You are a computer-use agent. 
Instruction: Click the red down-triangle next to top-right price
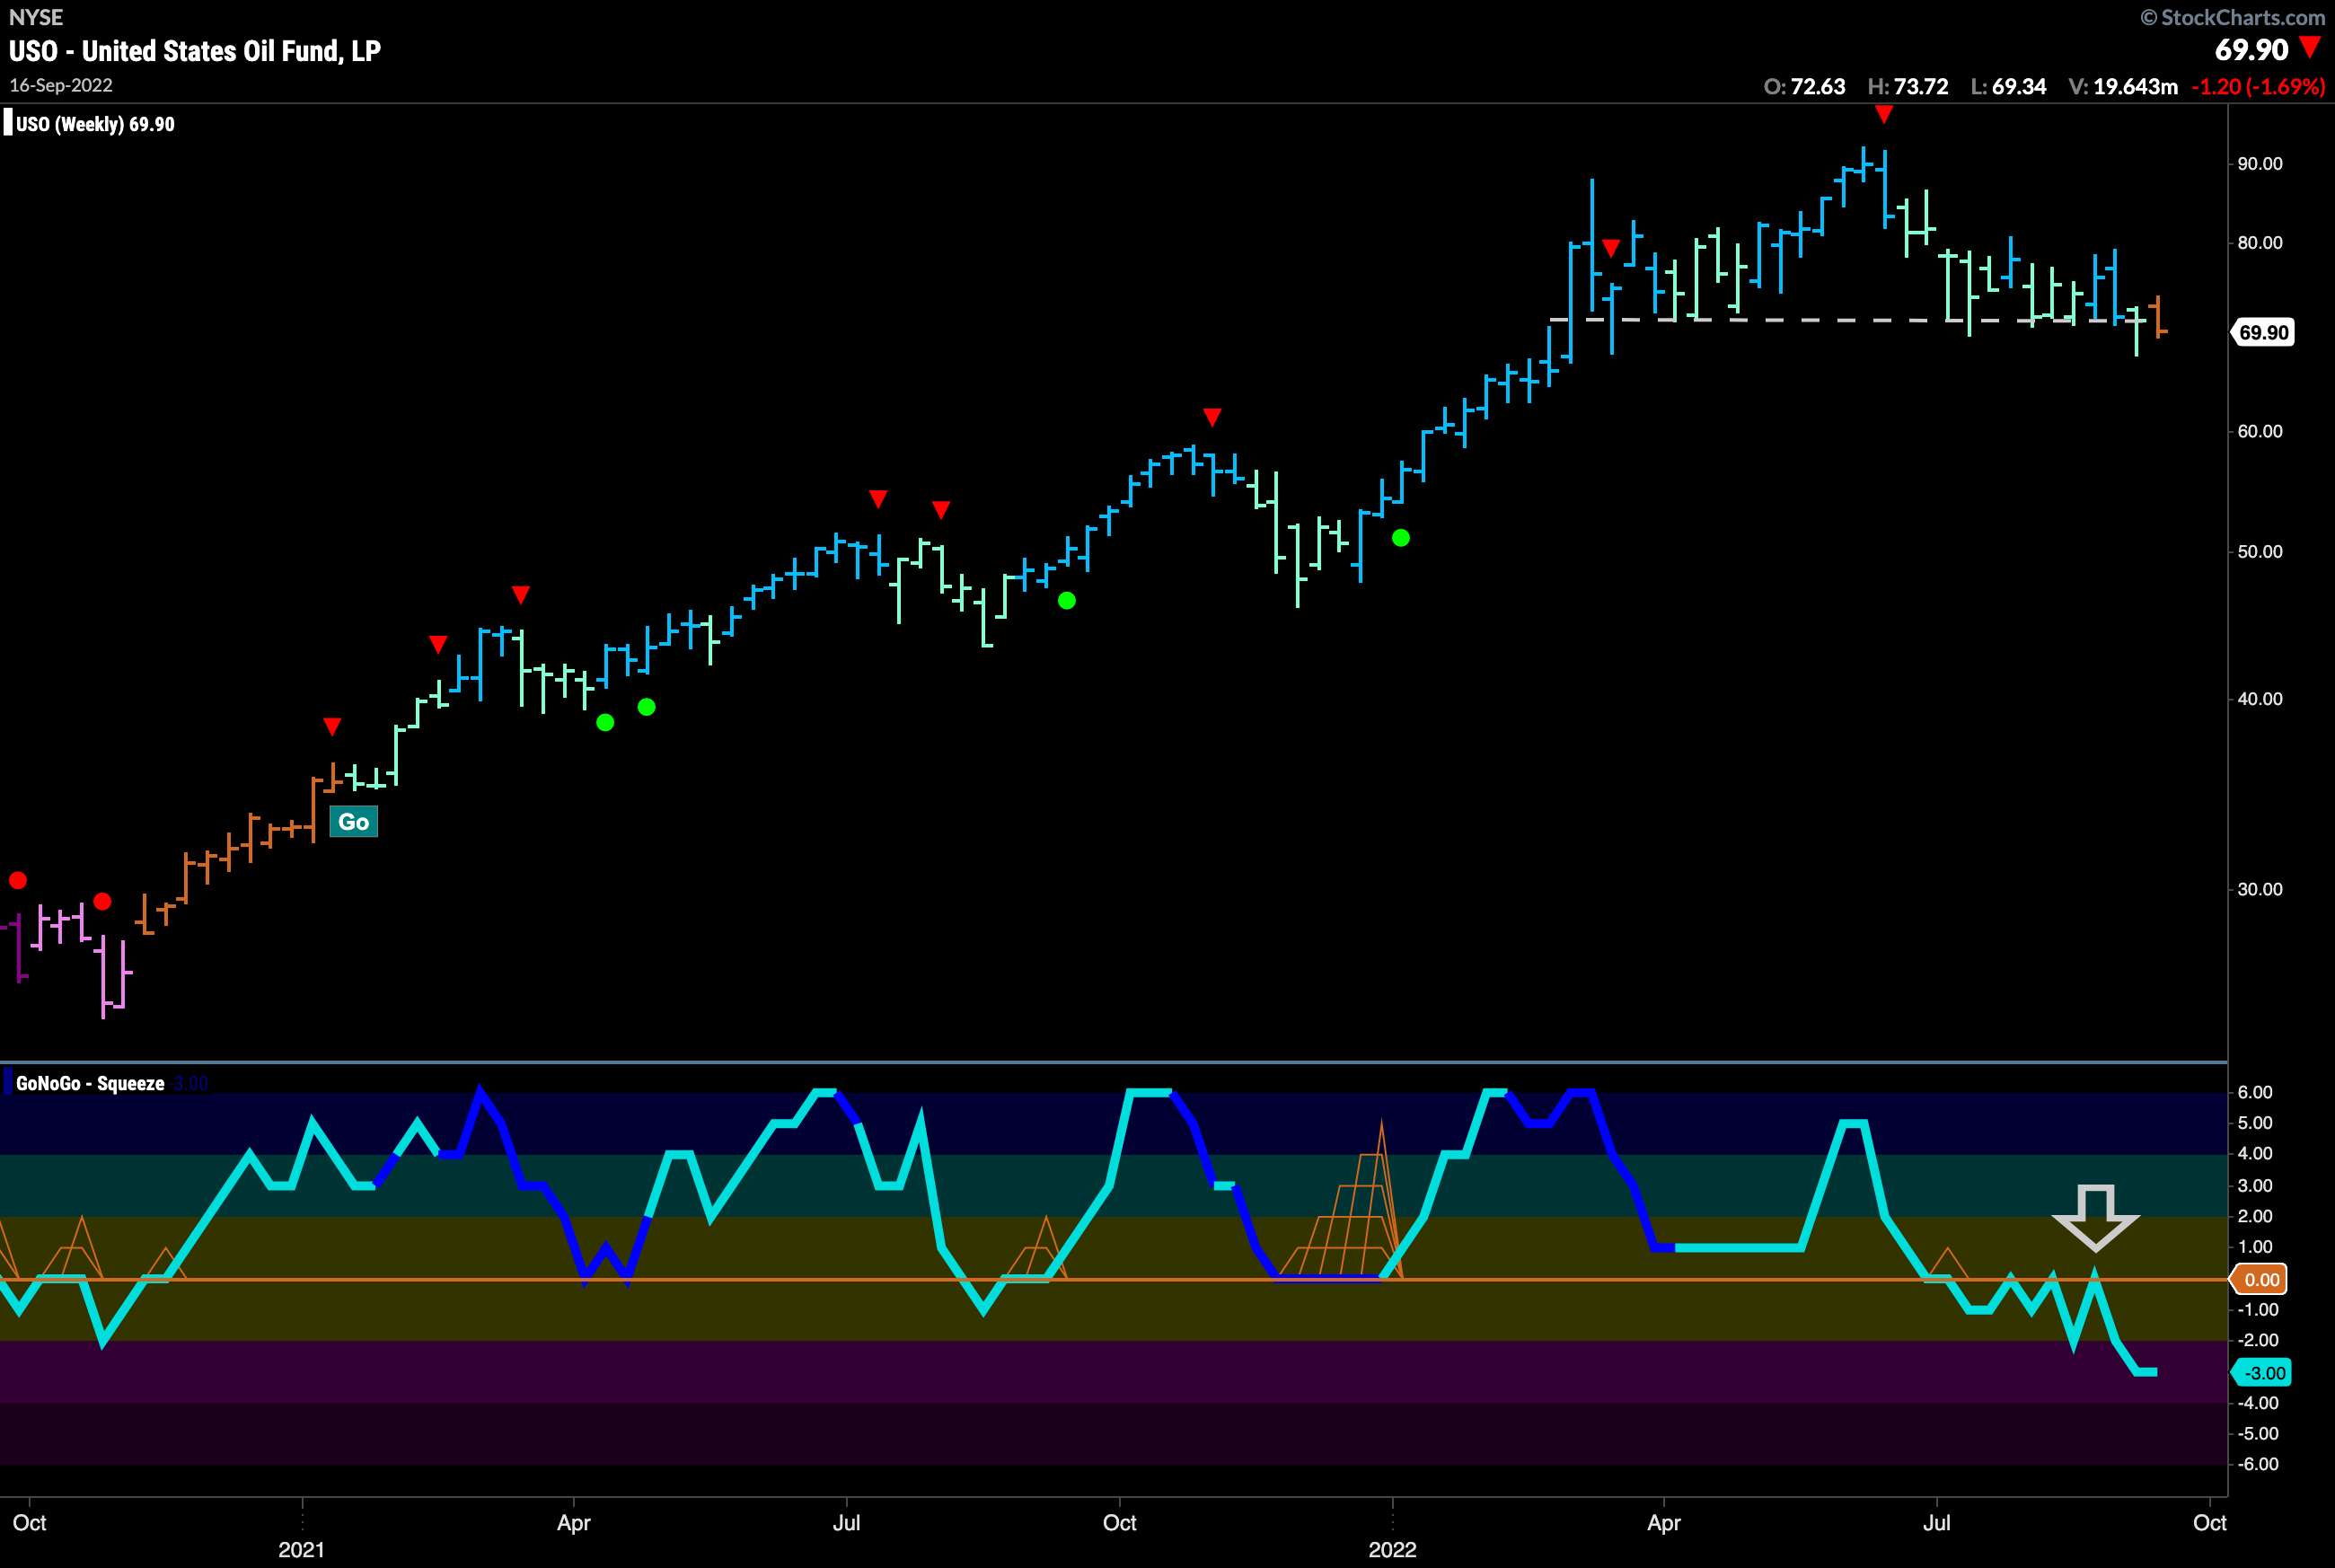tap(2310, 46)
